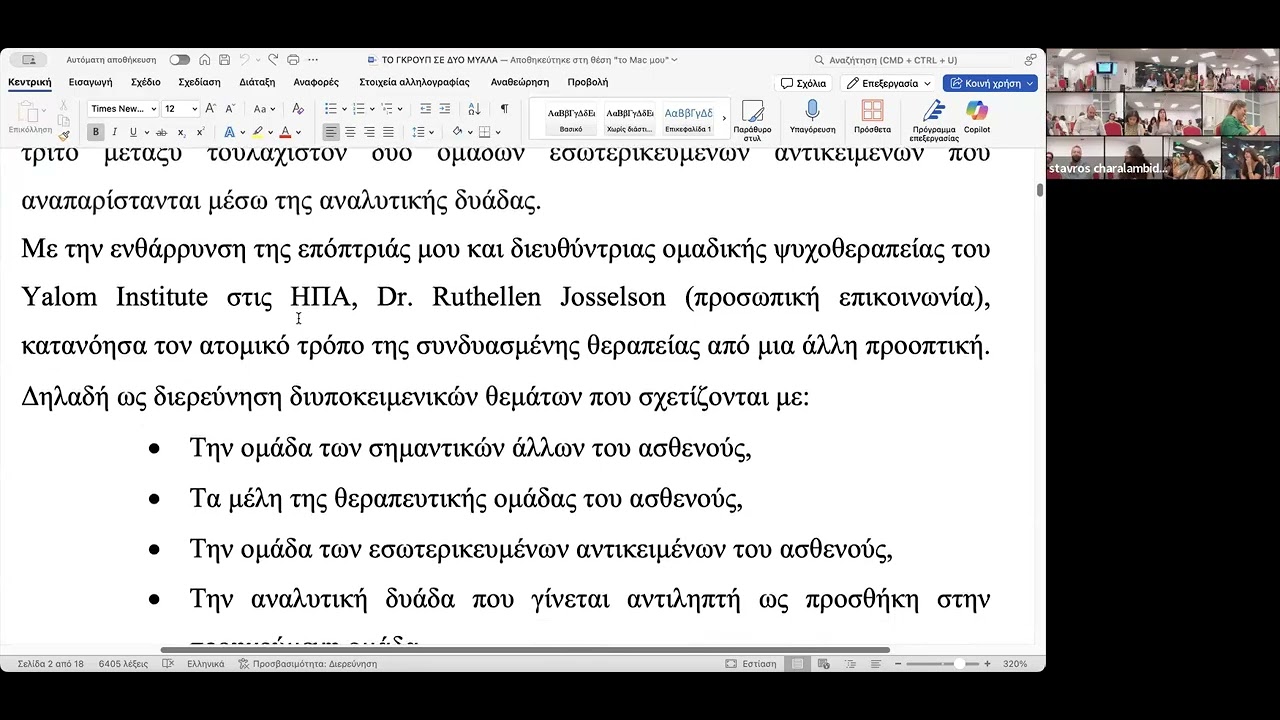Increase paragraph indent
This screenshot has width=1280, height=720.
444,108
